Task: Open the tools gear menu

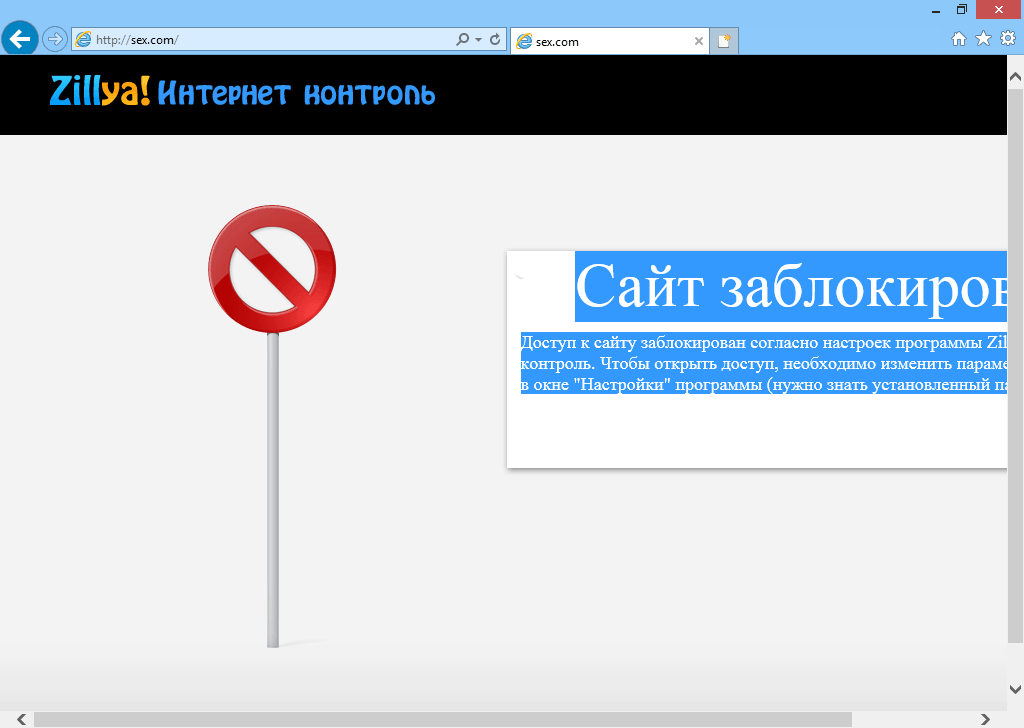Action: pos(1008,39)
